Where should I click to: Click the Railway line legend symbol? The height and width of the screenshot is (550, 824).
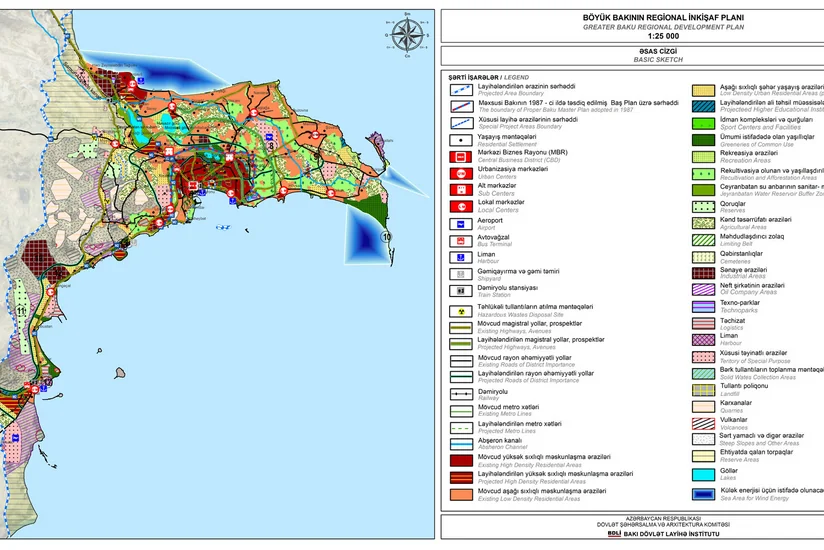click(x=461, y=394)
